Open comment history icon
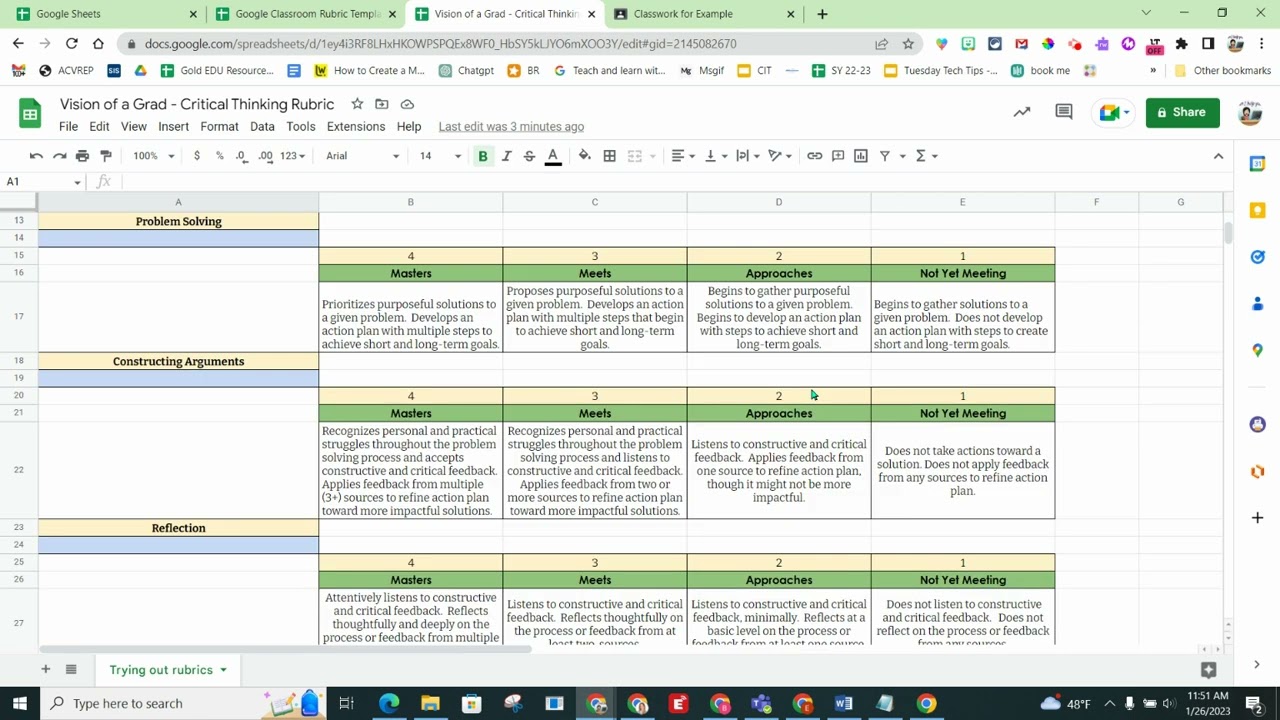The image size is (1280, 720). point(1064,112)
